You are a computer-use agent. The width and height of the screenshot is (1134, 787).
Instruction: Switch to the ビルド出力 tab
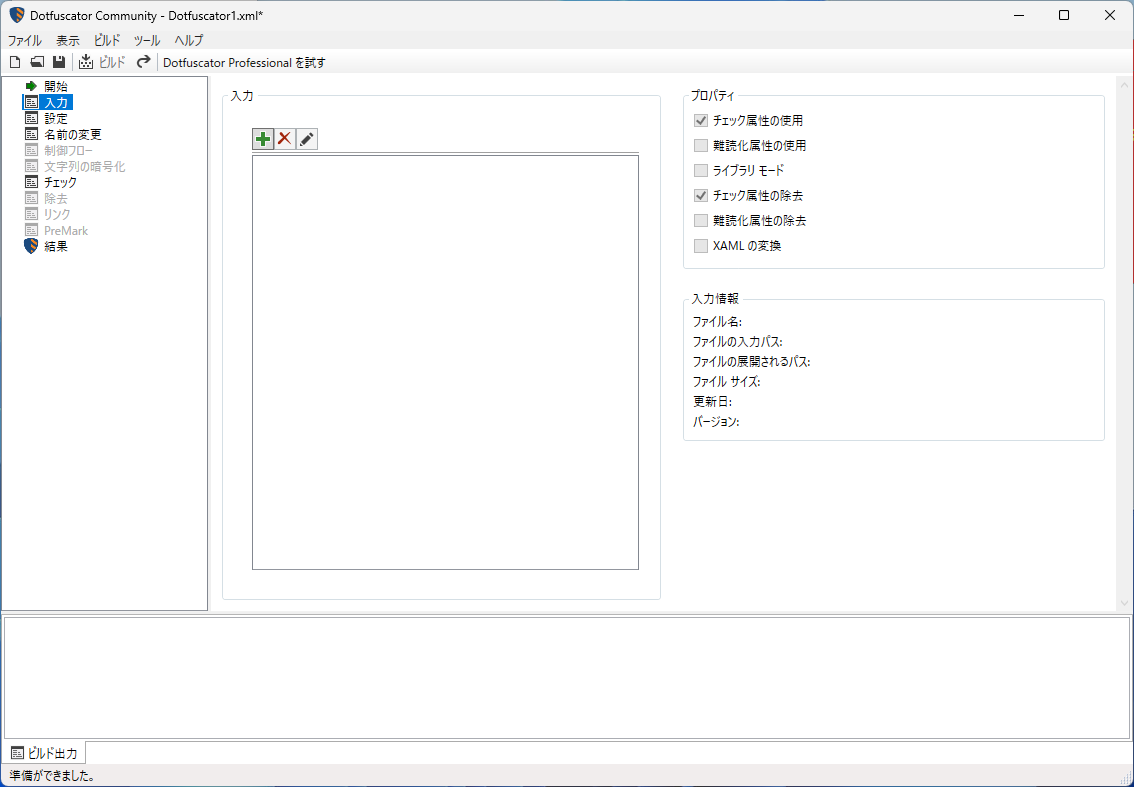coord(45,753)
